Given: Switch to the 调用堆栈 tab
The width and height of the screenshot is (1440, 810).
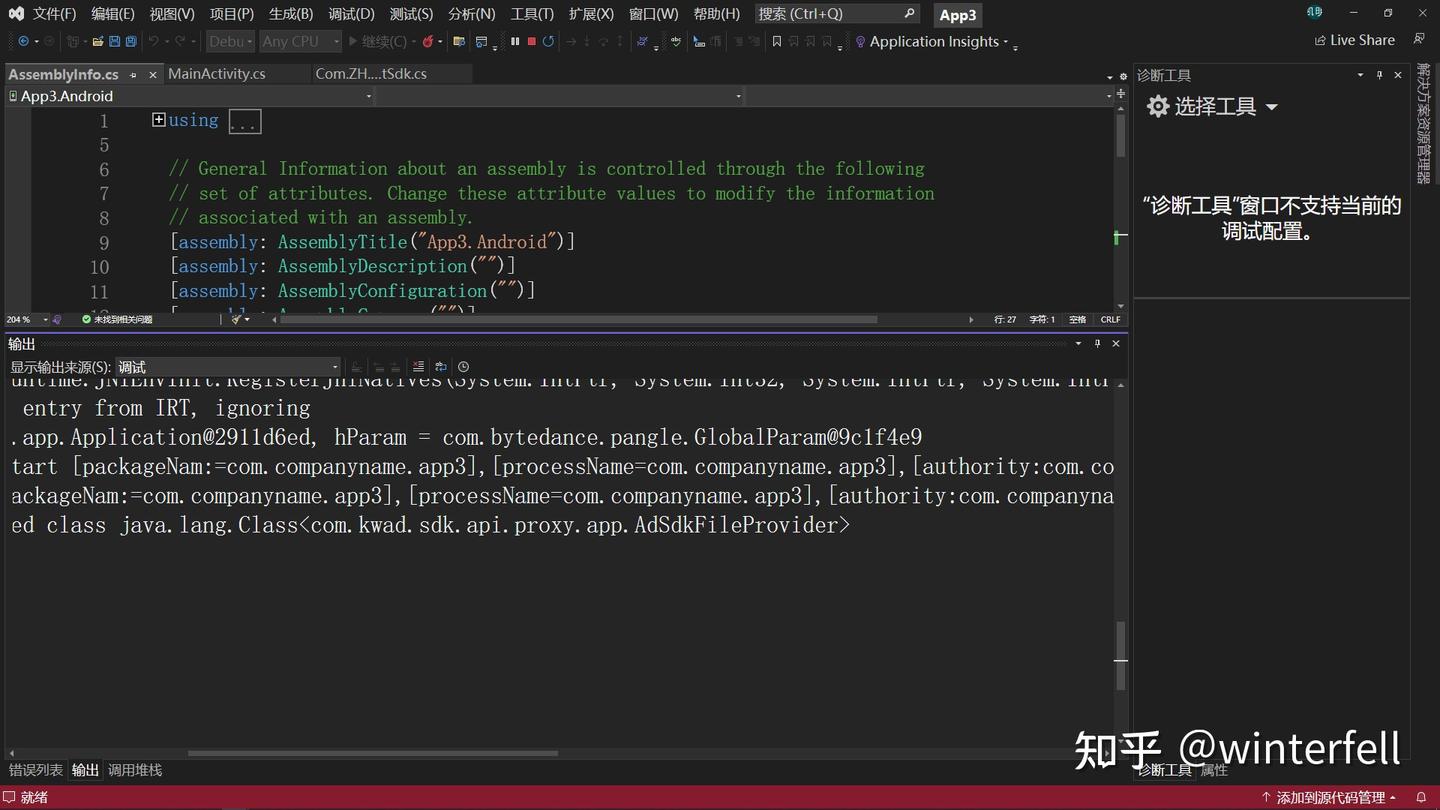Looking at the screenshot, I should tap(135, 770).
